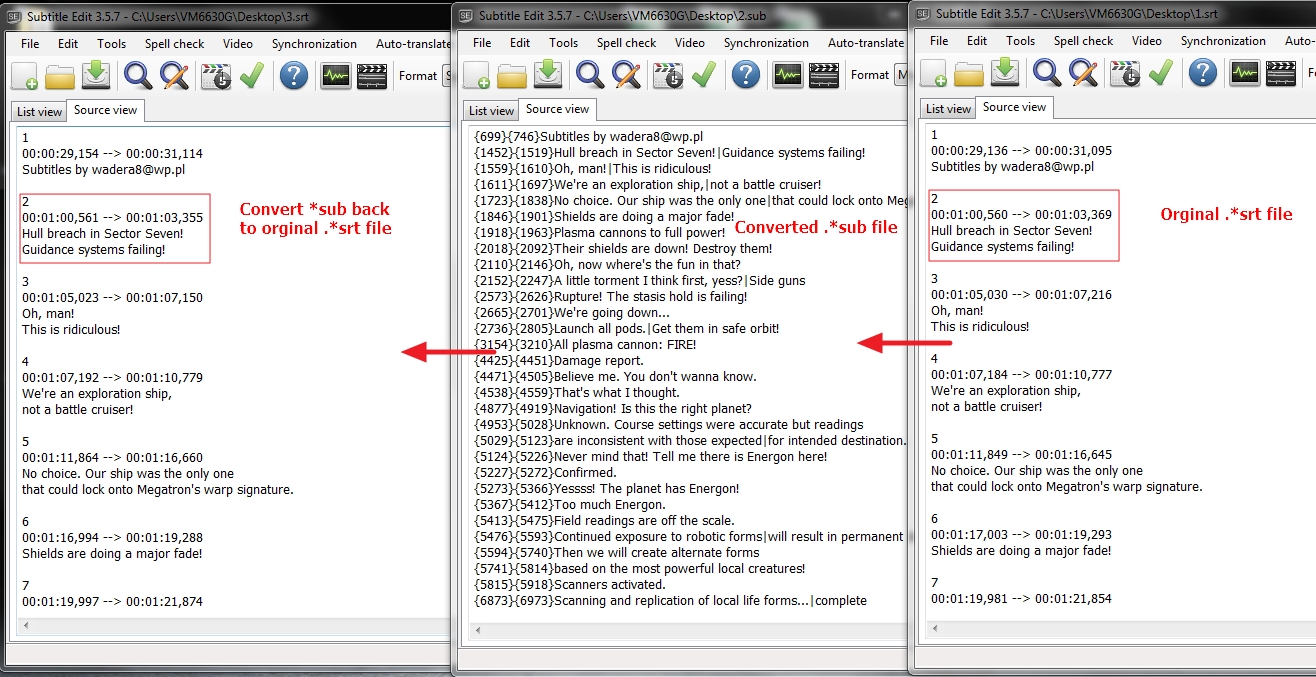Click Open folder icon in 3.srt window

60,76
